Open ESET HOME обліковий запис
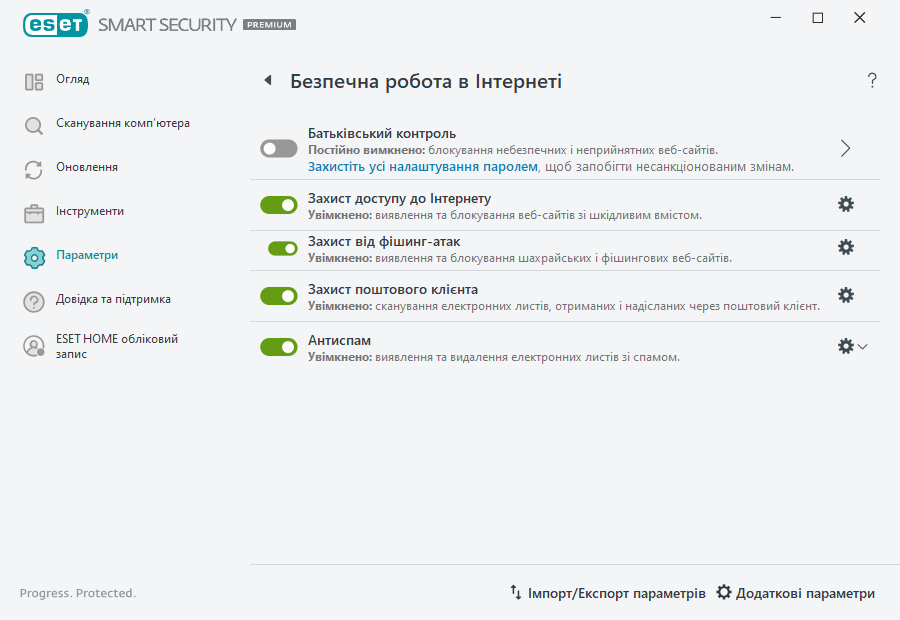Viewport: 900px width, 620px height. 33,347
